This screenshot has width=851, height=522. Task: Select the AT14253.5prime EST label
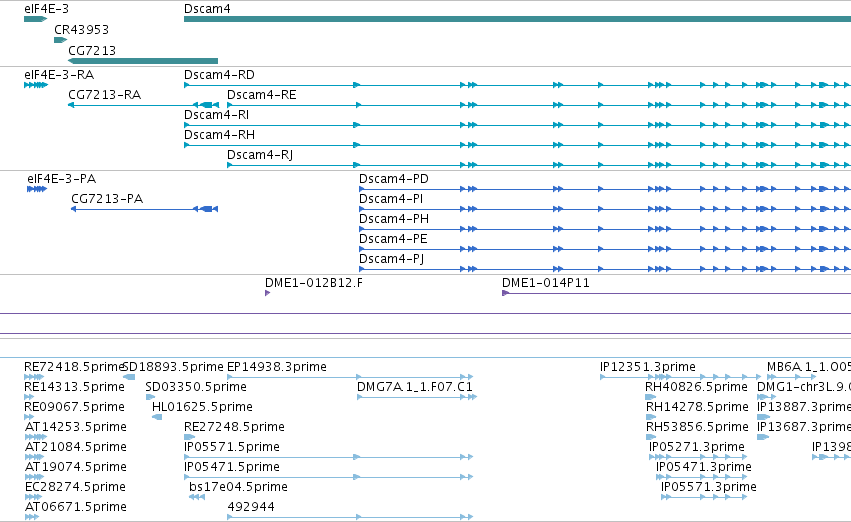pos(76,428)
